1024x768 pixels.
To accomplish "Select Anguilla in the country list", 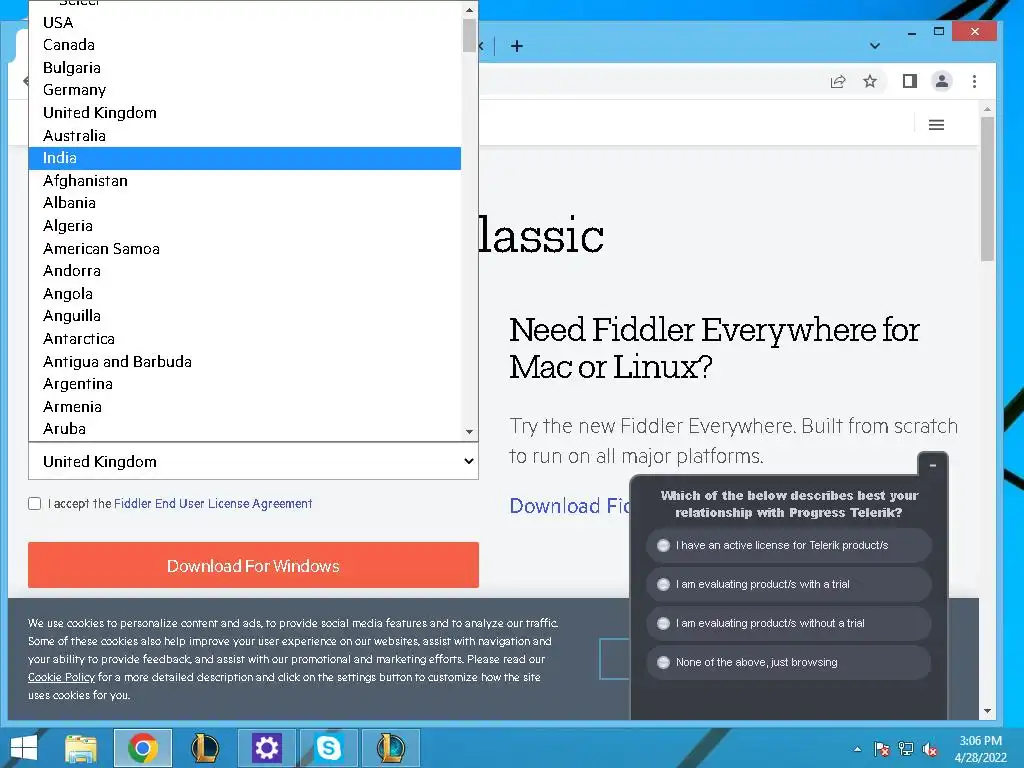I will [245, 316].
